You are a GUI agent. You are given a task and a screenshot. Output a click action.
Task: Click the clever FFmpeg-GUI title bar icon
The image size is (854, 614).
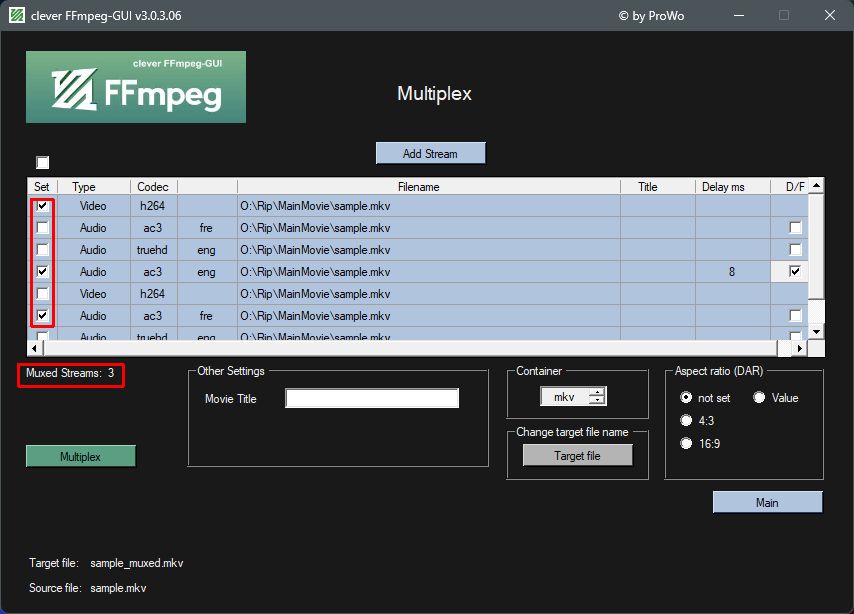[x=17, y=15]
